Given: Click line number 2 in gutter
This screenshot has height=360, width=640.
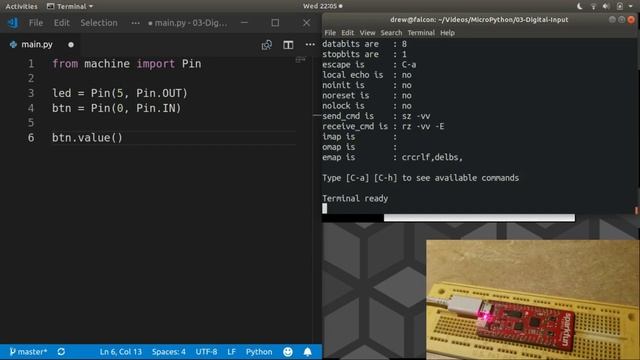Looking at the screenshot, I should [31, 78].
